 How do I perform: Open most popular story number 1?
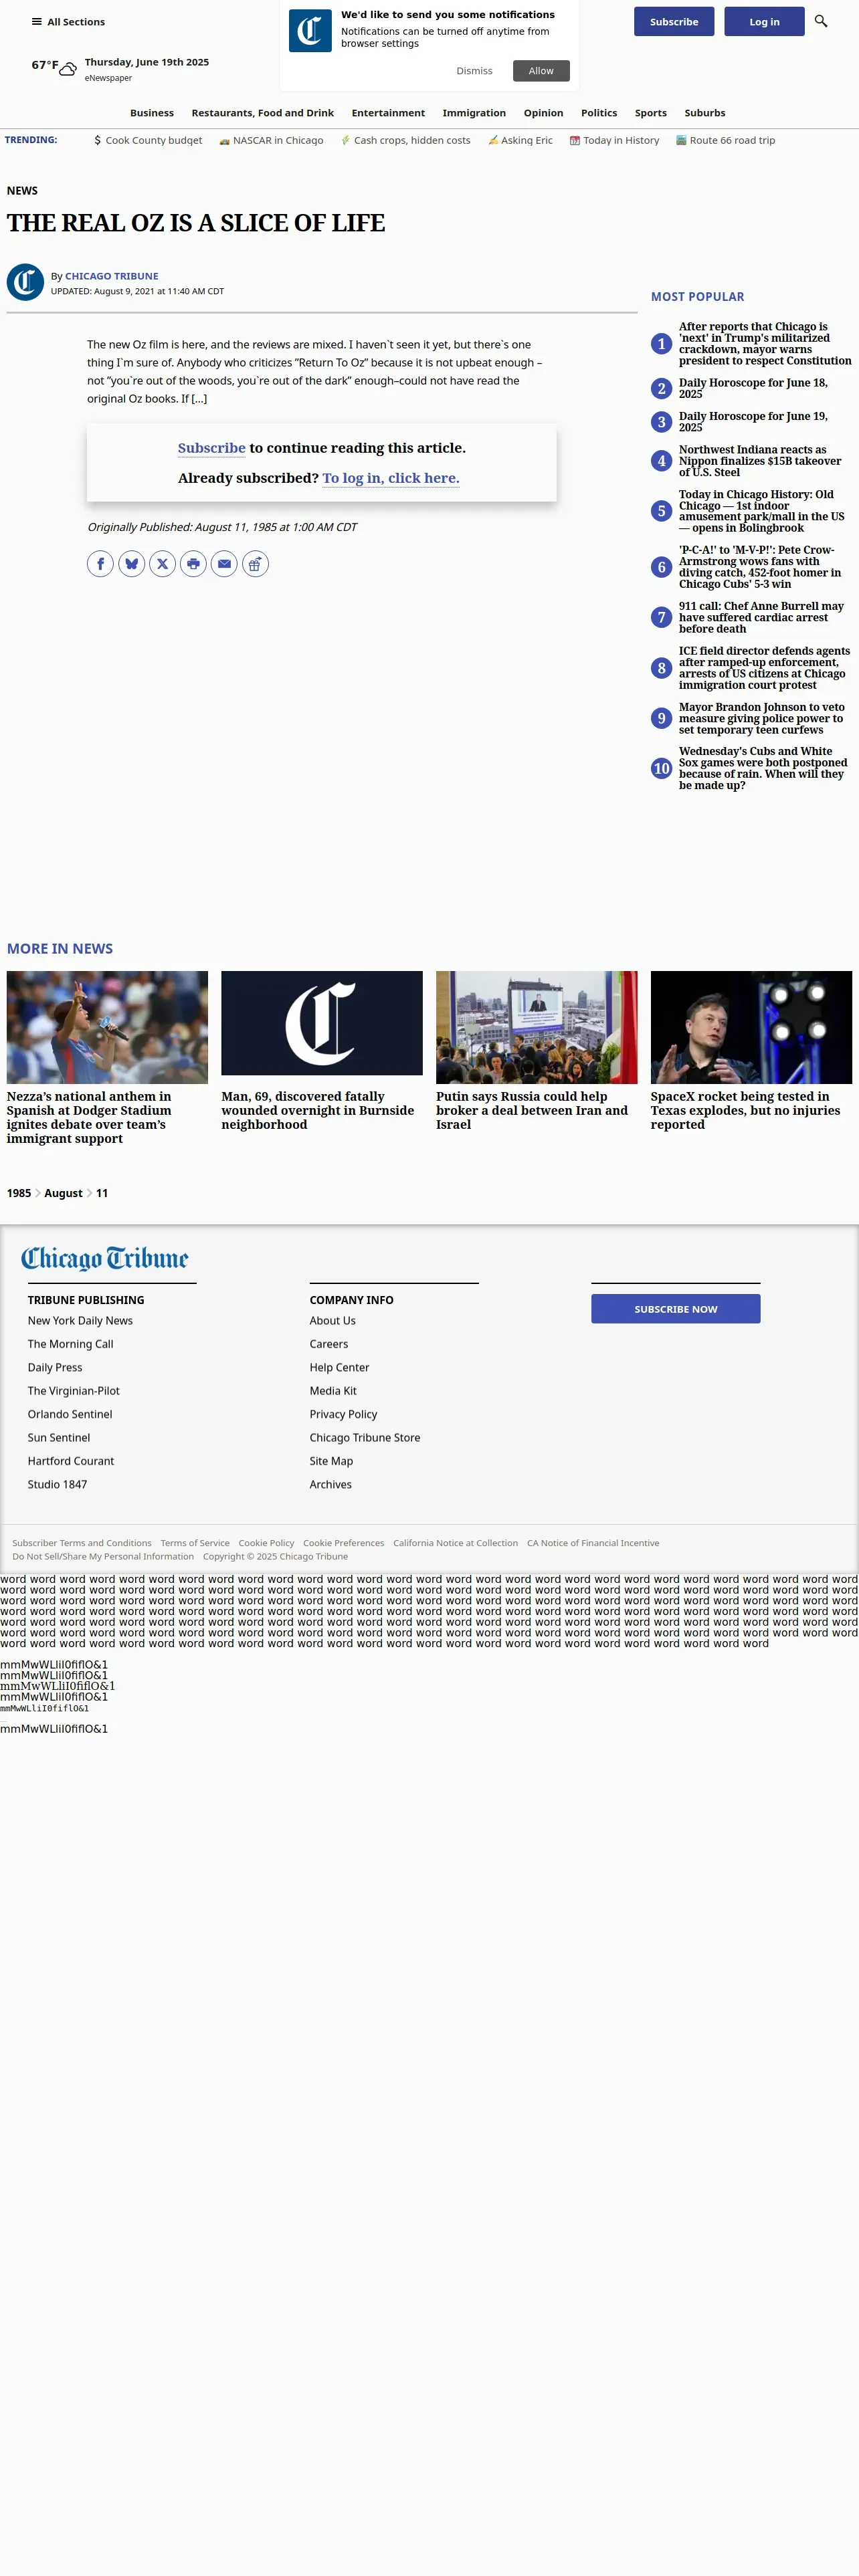tap(765, 344)
